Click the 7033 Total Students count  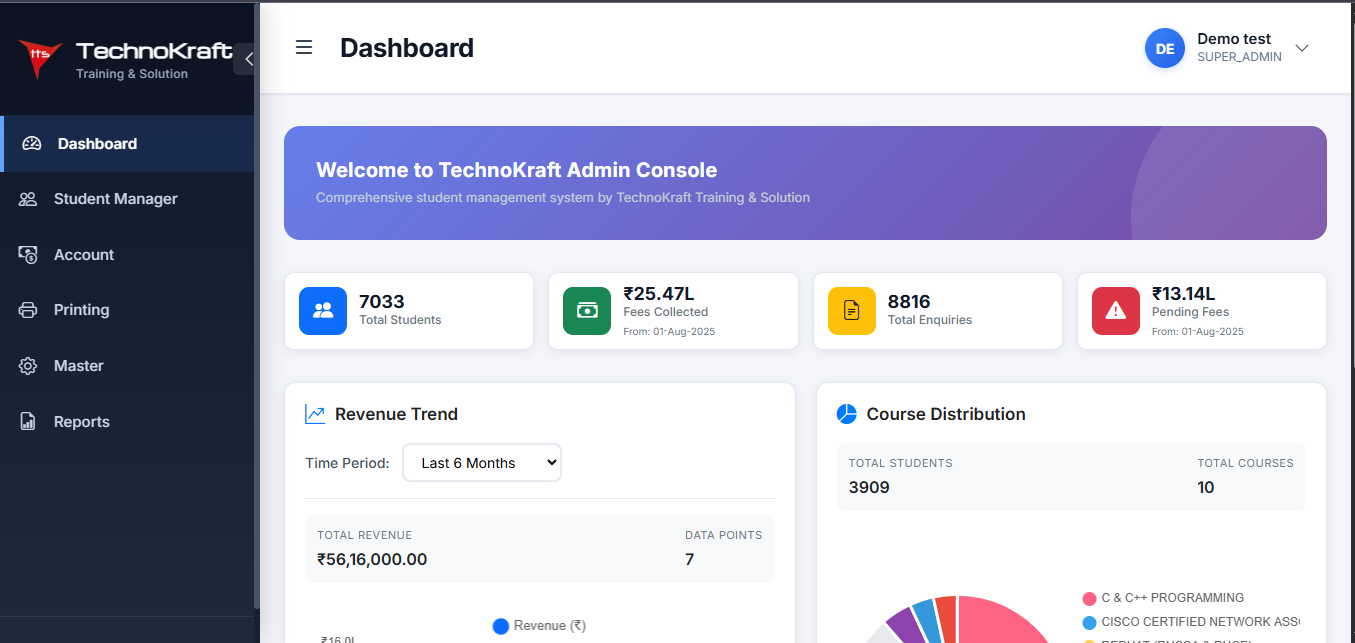click(382, 301)
